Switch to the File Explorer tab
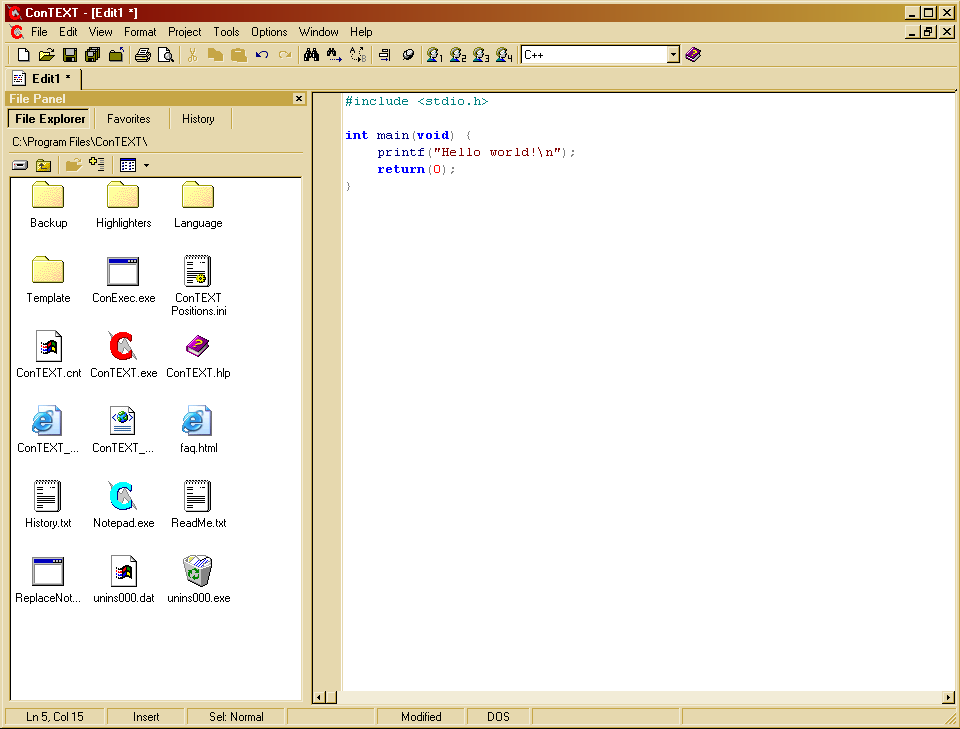Viewport: 960px width, 729px height. [50, 119]
